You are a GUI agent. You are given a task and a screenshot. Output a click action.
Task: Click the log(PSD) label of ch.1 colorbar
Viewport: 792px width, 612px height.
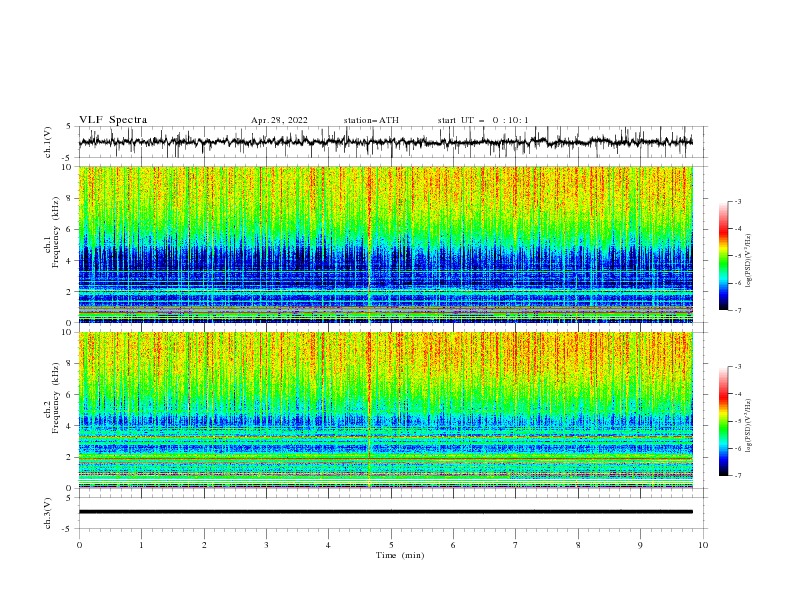[749, 261]
